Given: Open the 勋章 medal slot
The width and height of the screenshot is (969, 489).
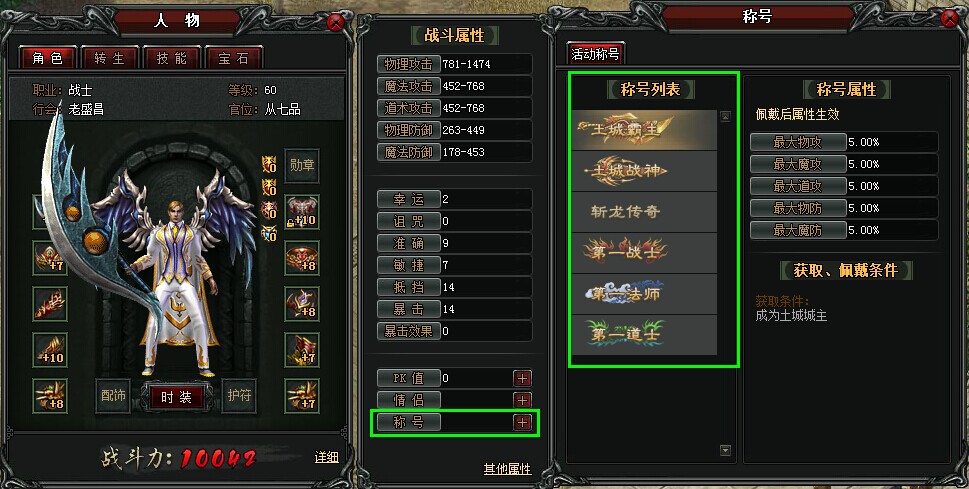Looking at the screenshot, I should (x=302, y=166).
